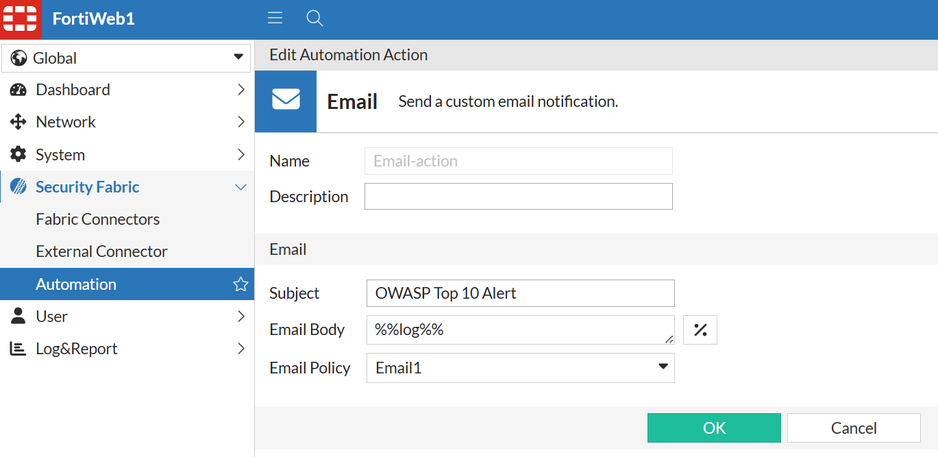Open the search magnifier icon

coord(314,19)
